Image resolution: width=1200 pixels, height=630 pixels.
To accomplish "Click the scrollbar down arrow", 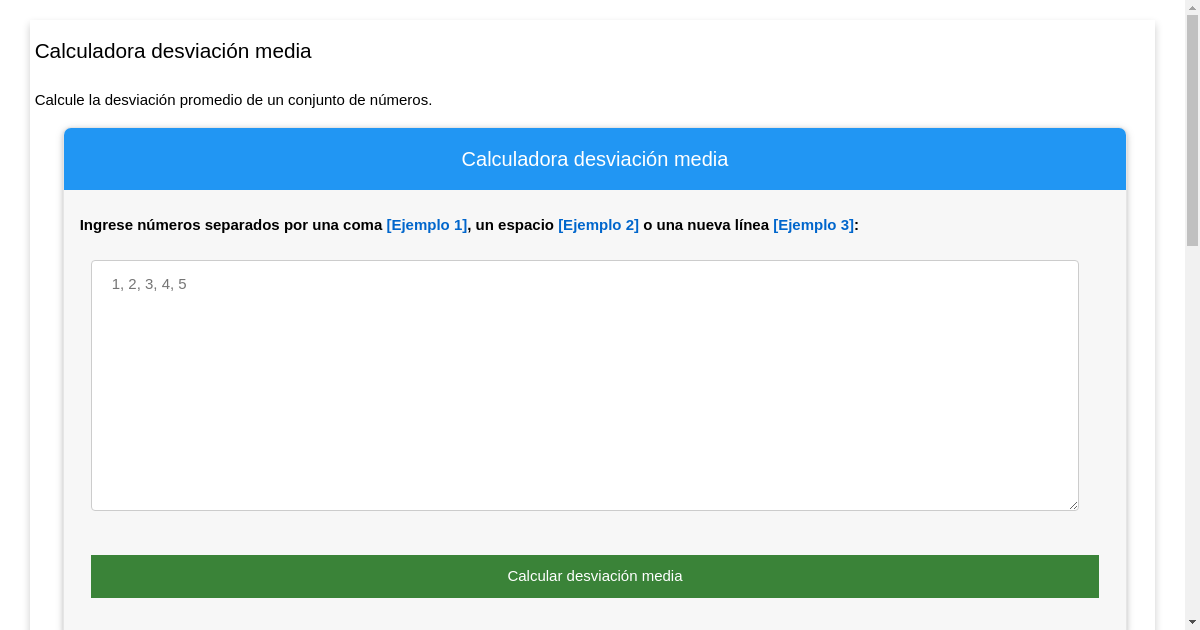I will pyautogui.click(x=1192, y=622).
